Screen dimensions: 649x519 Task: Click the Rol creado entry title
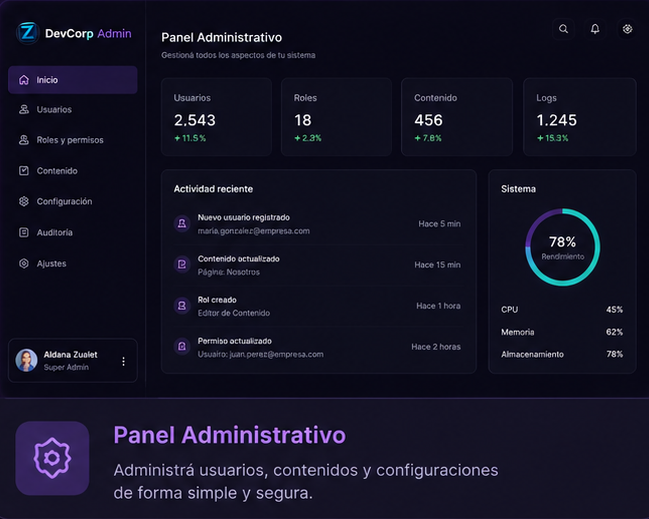click(x=217, y=300)
